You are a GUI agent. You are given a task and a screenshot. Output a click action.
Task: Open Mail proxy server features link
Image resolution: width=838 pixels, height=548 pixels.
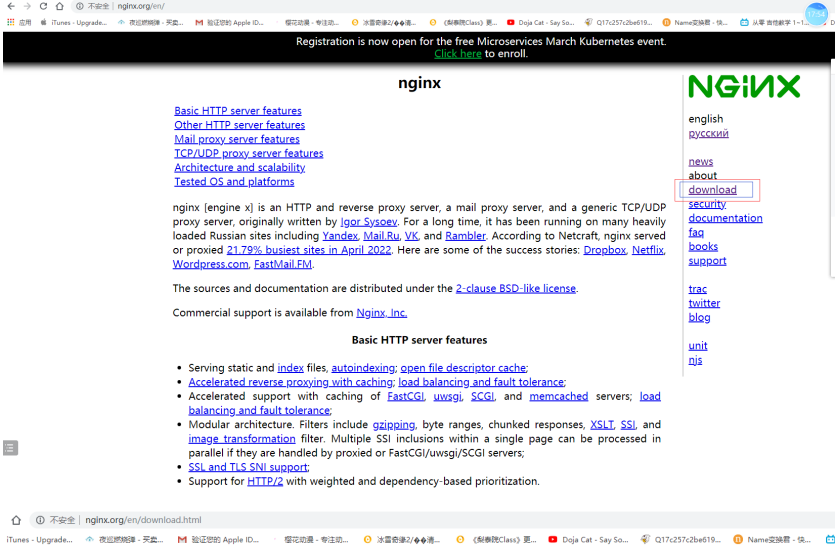point(237,139)
